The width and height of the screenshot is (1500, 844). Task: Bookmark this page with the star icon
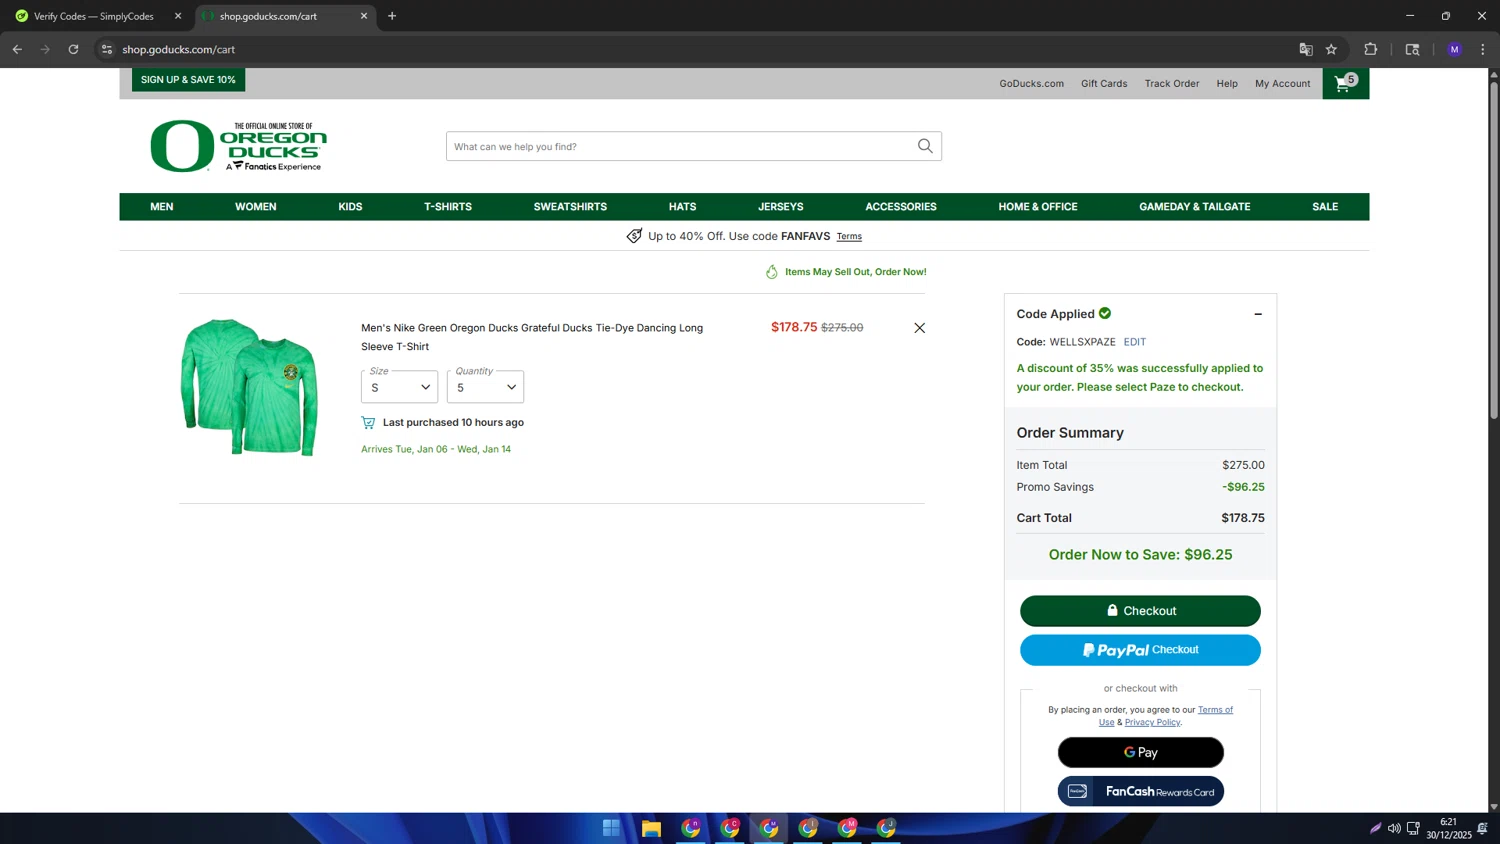coord(1331,49)
